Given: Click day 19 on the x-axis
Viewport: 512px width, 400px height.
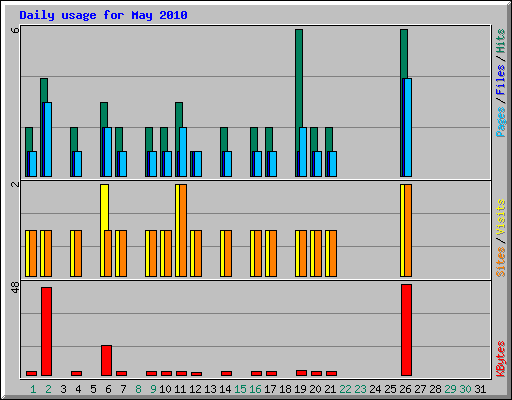Looking at the screenshot, I should 300,389.
